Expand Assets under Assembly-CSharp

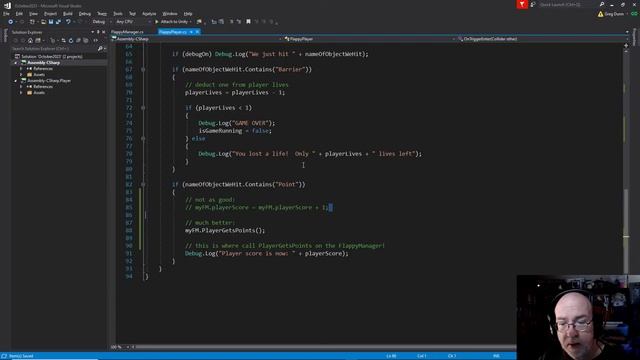tap(21, 75)
